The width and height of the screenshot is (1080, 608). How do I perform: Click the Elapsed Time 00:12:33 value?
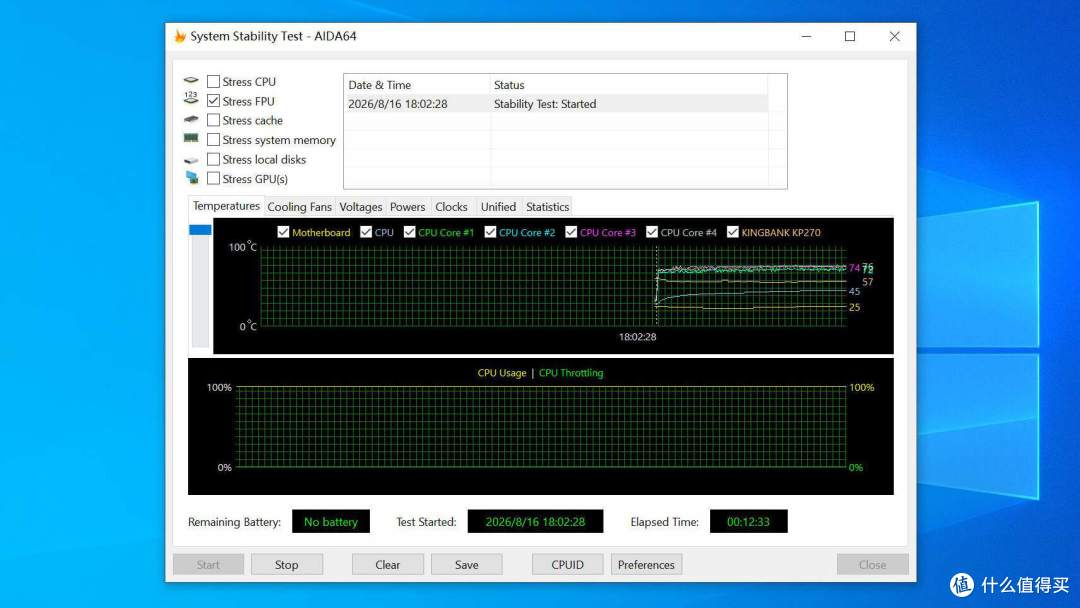(x=748, y=521)
